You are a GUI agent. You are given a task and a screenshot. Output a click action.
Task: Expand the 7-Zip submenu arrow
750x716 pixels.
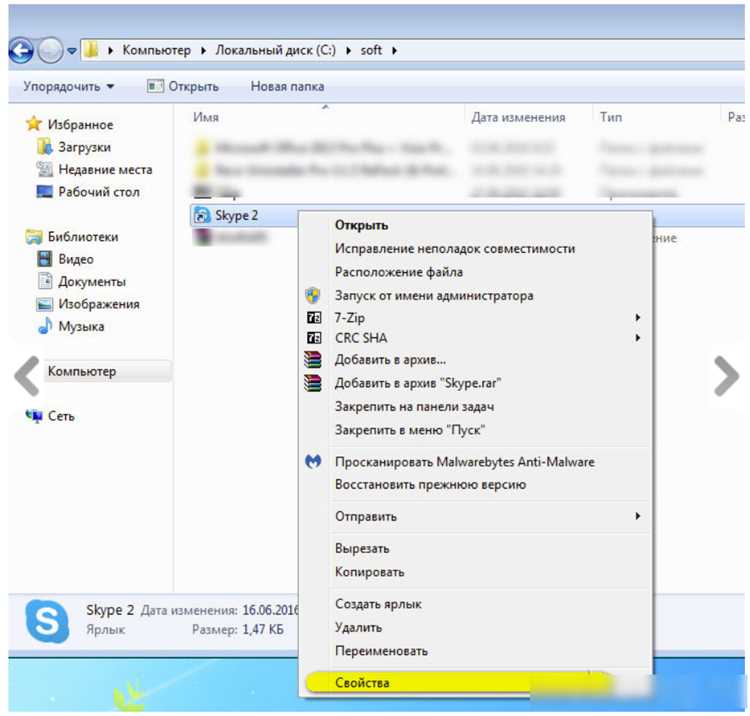pyautogui.click(x=638, y=318)
